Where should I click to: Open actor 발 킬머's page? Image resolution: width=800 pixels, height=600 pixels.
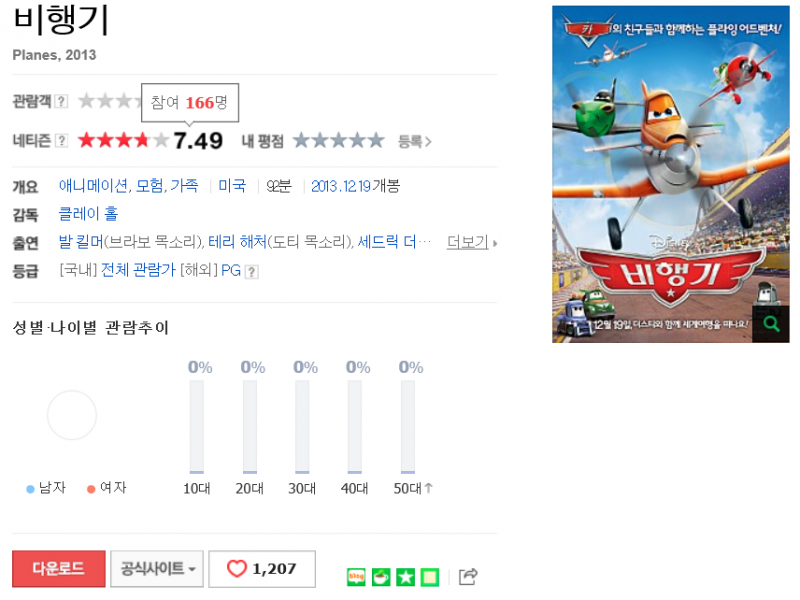pos(81,242)
